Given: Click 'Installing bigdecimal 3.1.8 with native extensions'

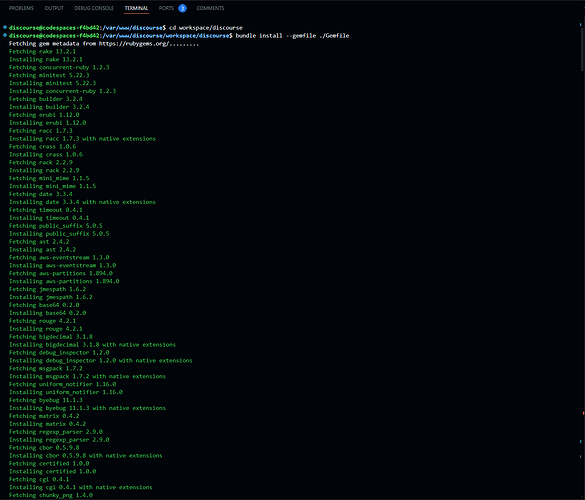Looking at the screenshot, I should tap(92, 345).
